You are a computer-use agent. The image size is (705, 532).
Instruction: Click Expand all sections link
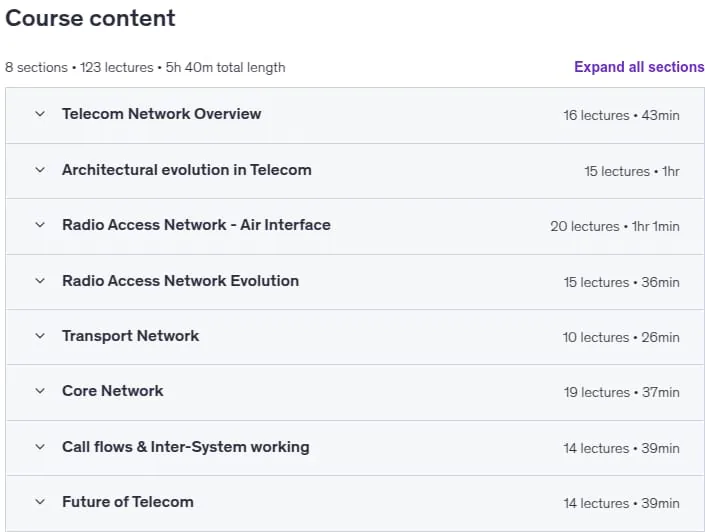pos(639,67)
